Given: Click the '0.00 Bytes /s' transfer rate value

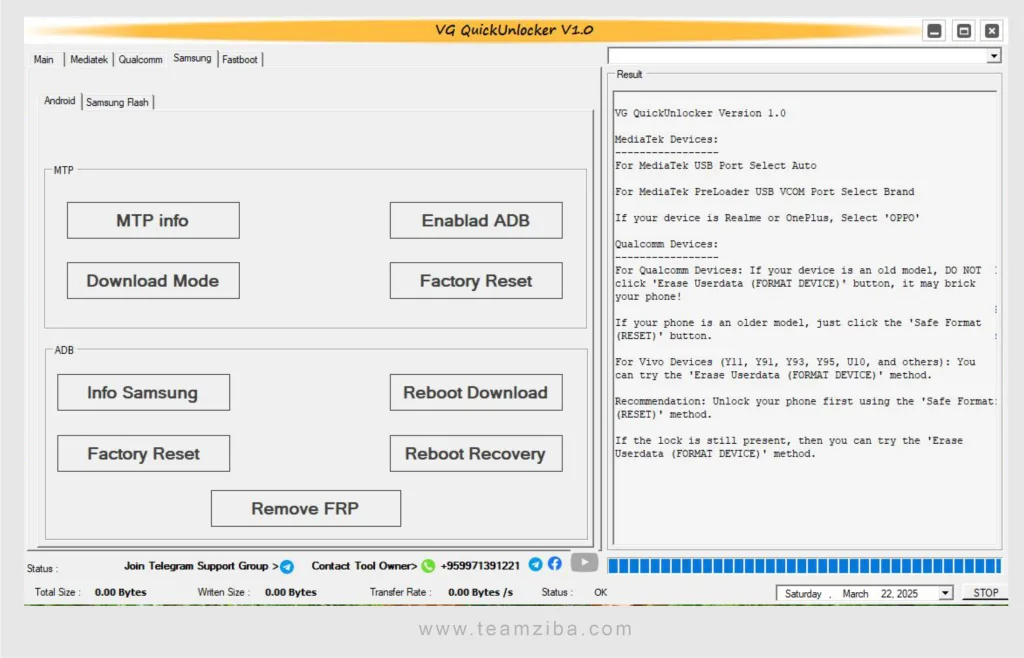Looking at the screenshot, I should tap(480, 592).
